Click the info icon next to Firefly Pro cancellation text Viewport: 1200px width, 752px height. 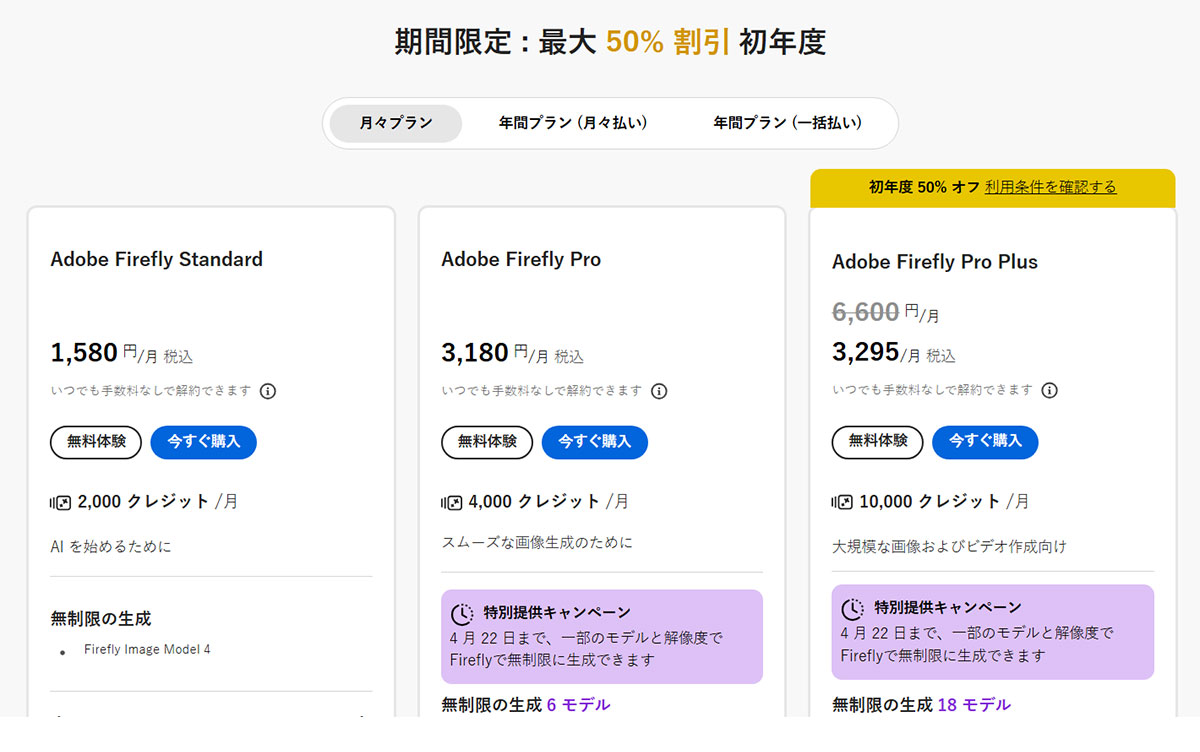click(659, 392)
